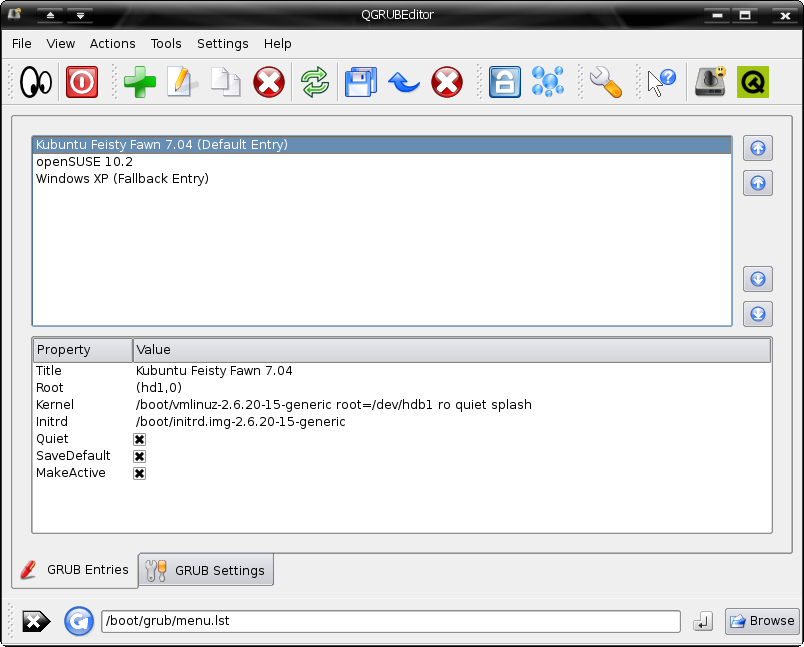Image resolution: width=804 pixels, height=647 pixels.
Task: Select the Windows XP fallback entry
Action: [122, 179]
